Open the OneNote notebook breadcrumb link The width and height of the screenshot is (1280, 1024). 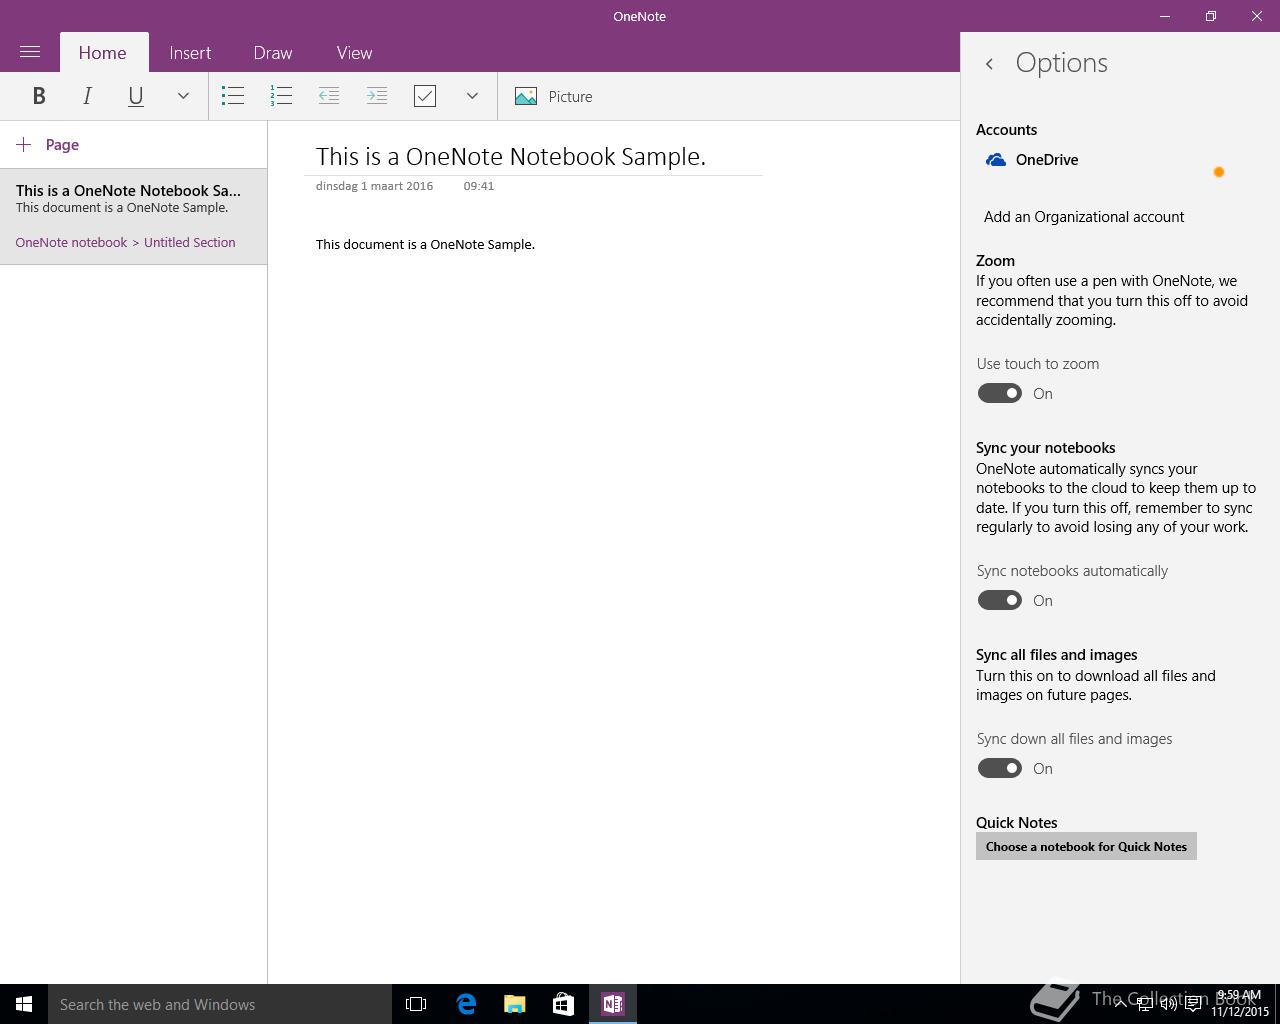71,243
